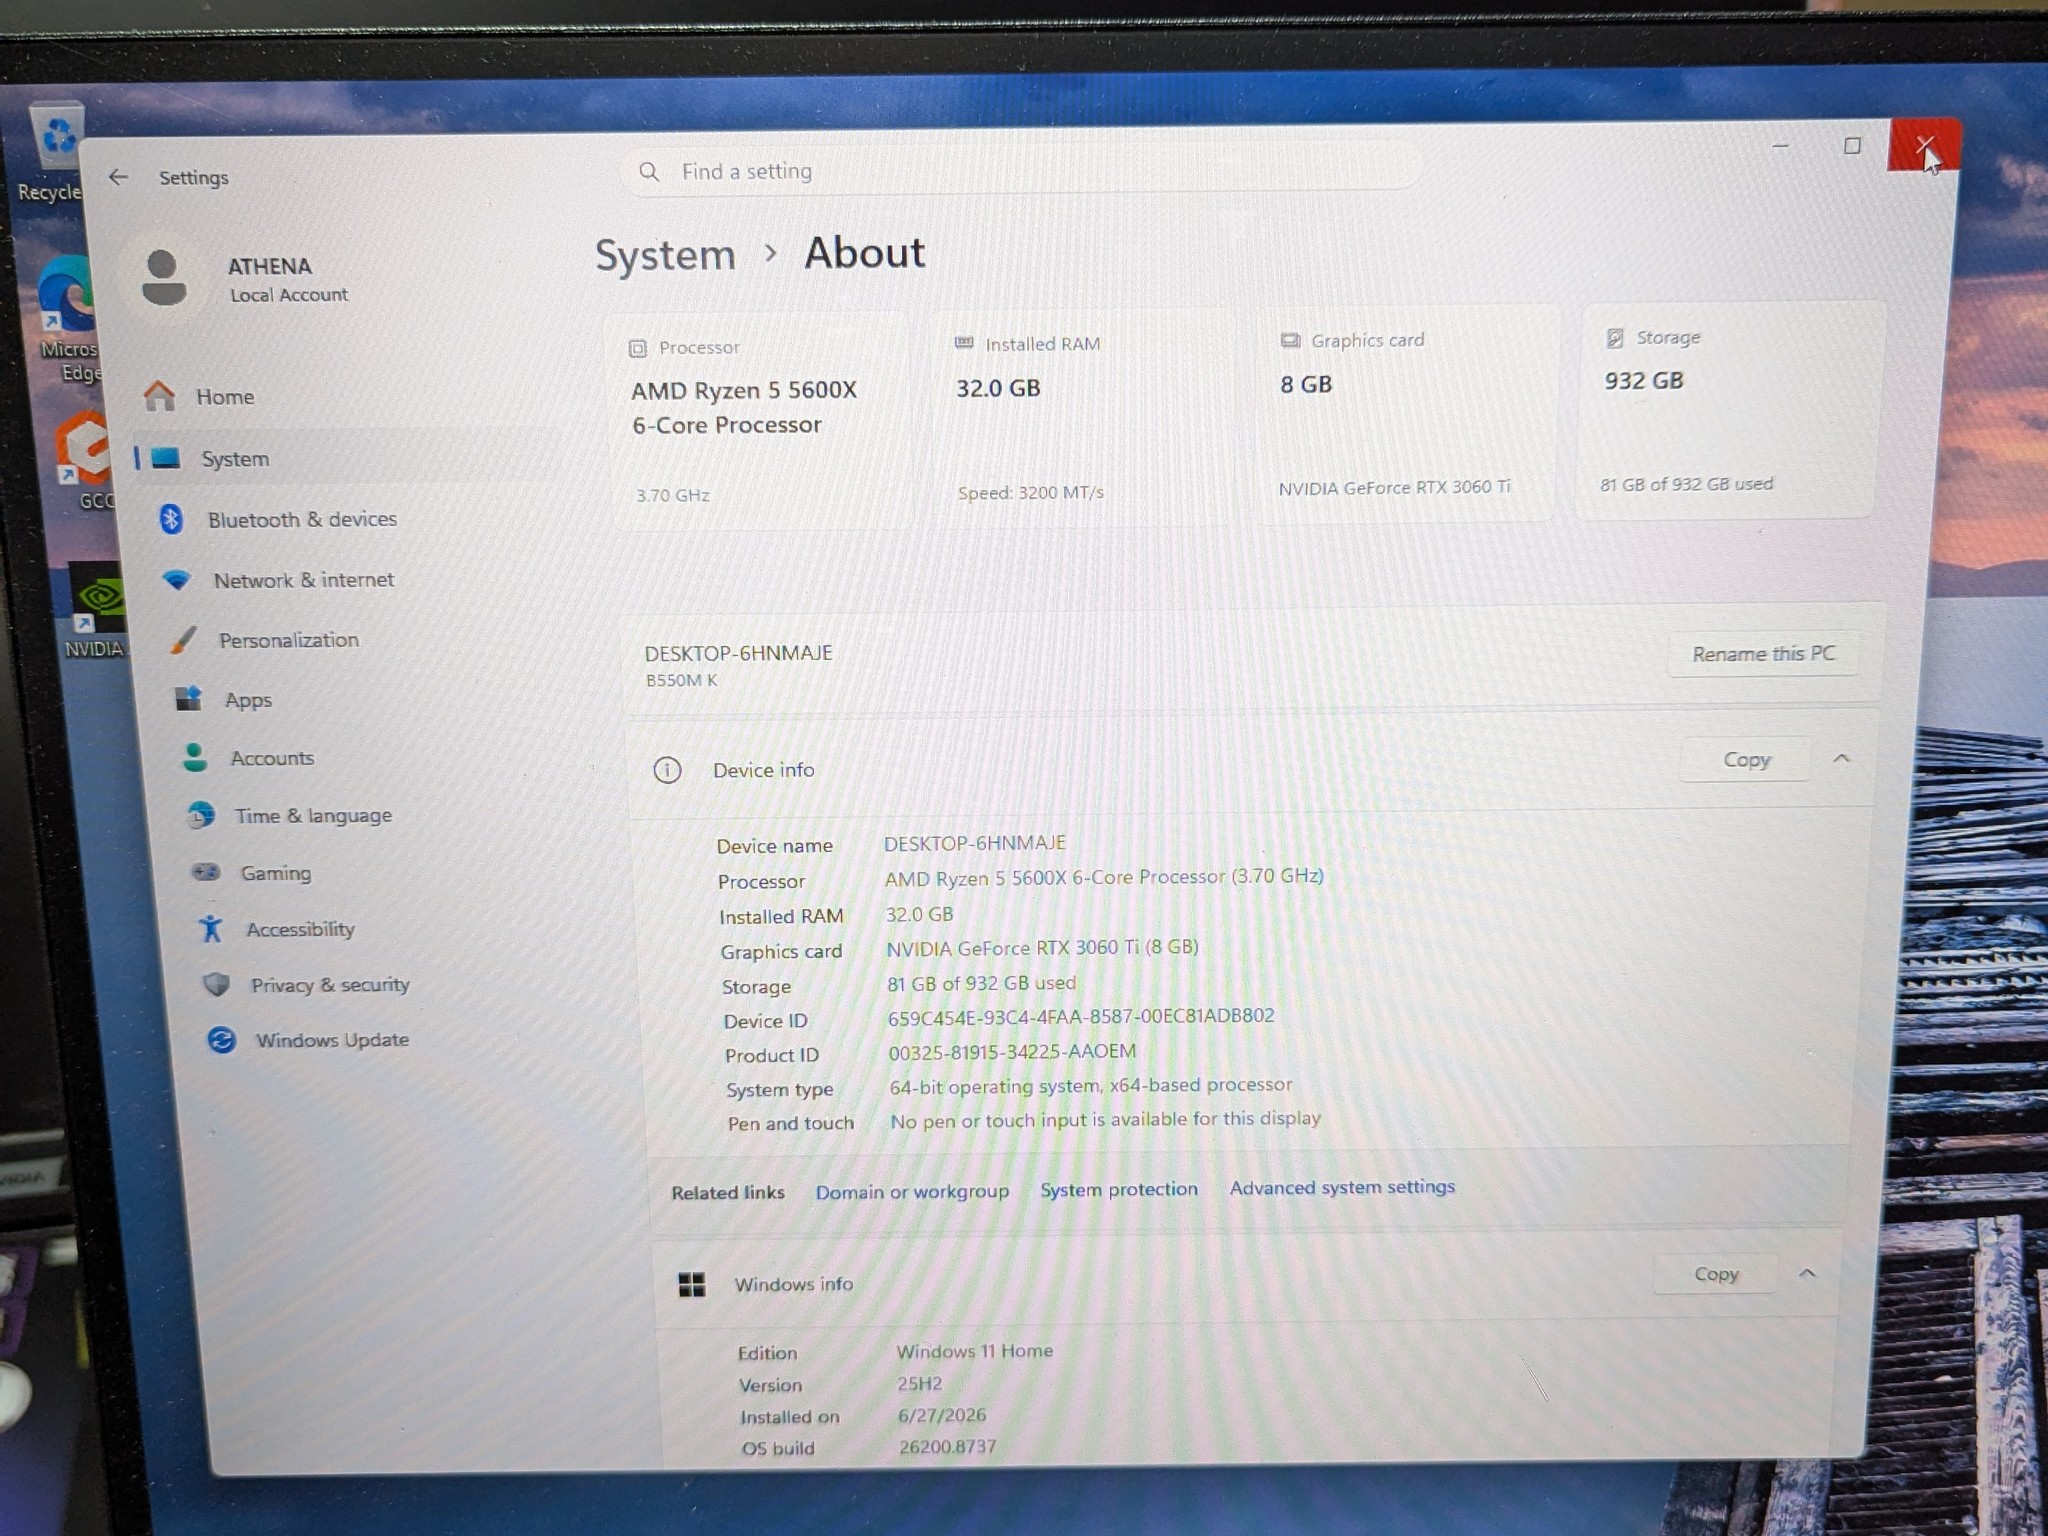Click the Device ID value 659C454E-93C4...

click(1081, 1016)
